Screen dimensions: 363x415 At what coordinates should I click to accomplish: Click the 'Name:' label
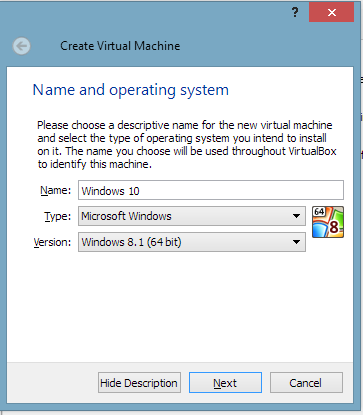click(x=56, y=190)
